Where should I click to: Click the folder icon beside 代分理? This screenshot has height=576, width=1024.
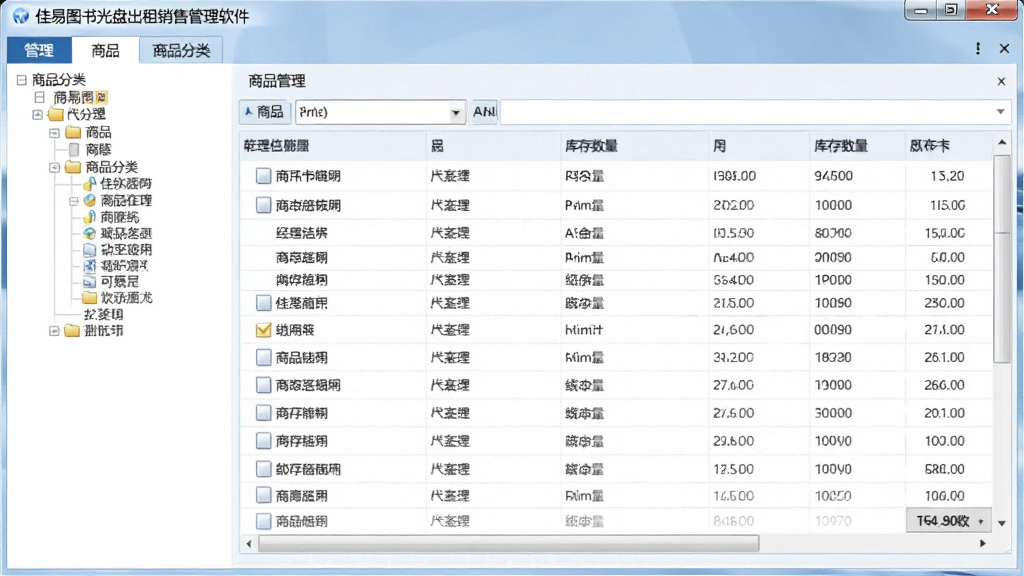point(56,115)
